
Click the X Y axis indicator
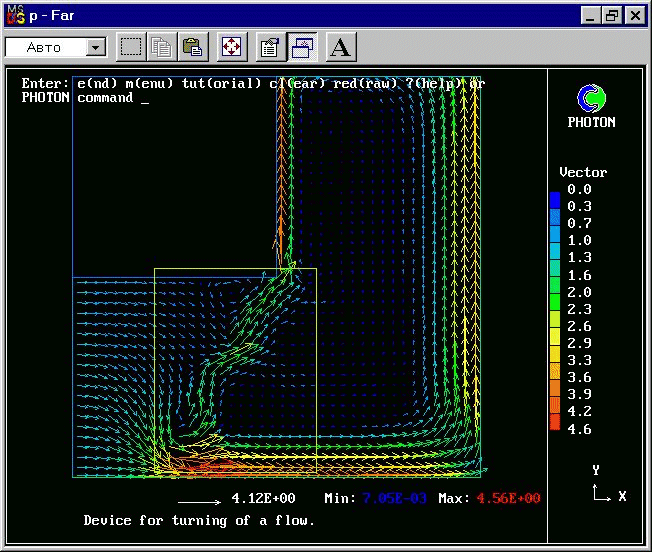609,484
